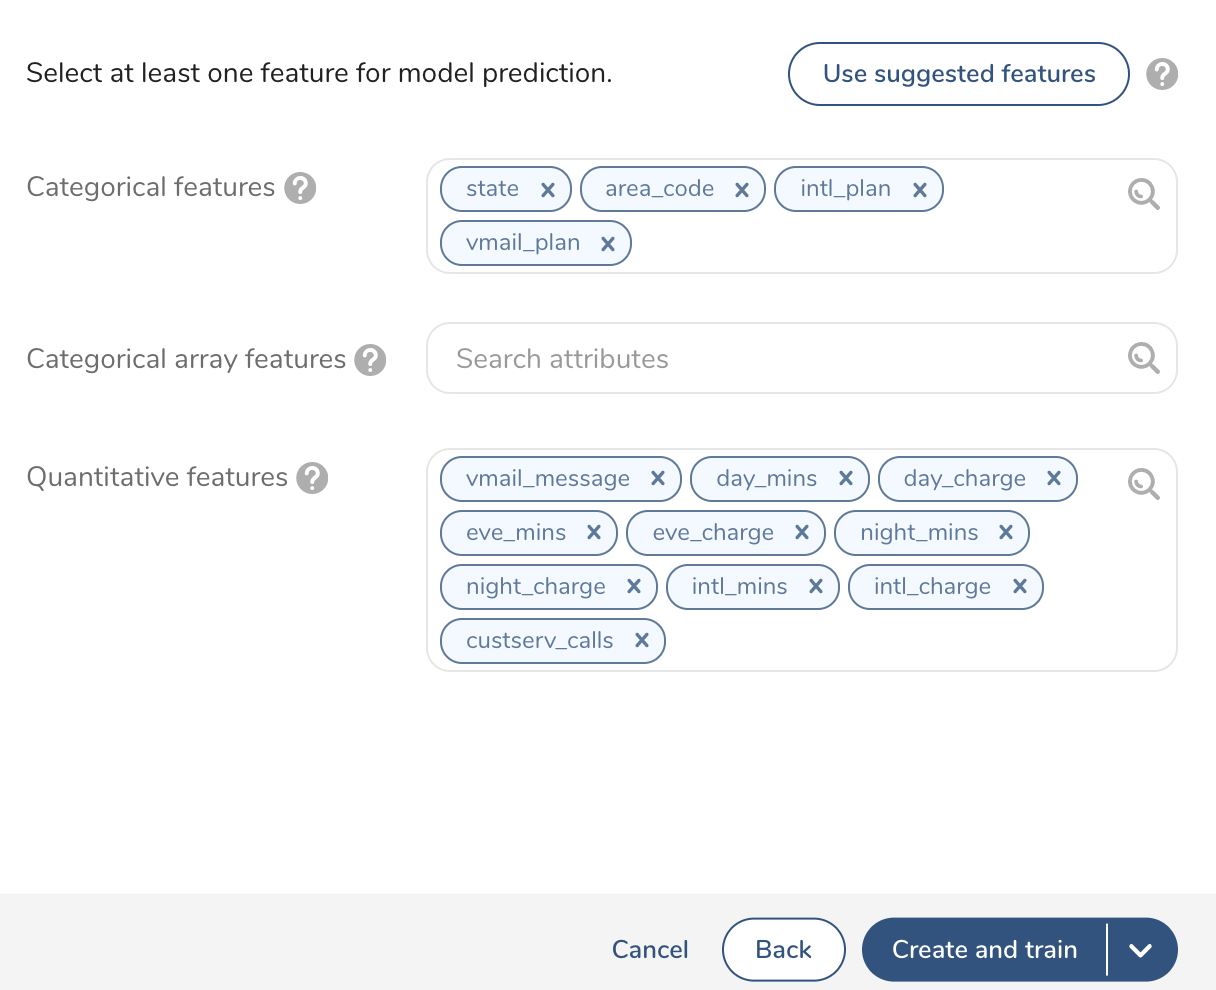
Task: Remove the day_charge quantitative feature
Action: (1053, 479)
